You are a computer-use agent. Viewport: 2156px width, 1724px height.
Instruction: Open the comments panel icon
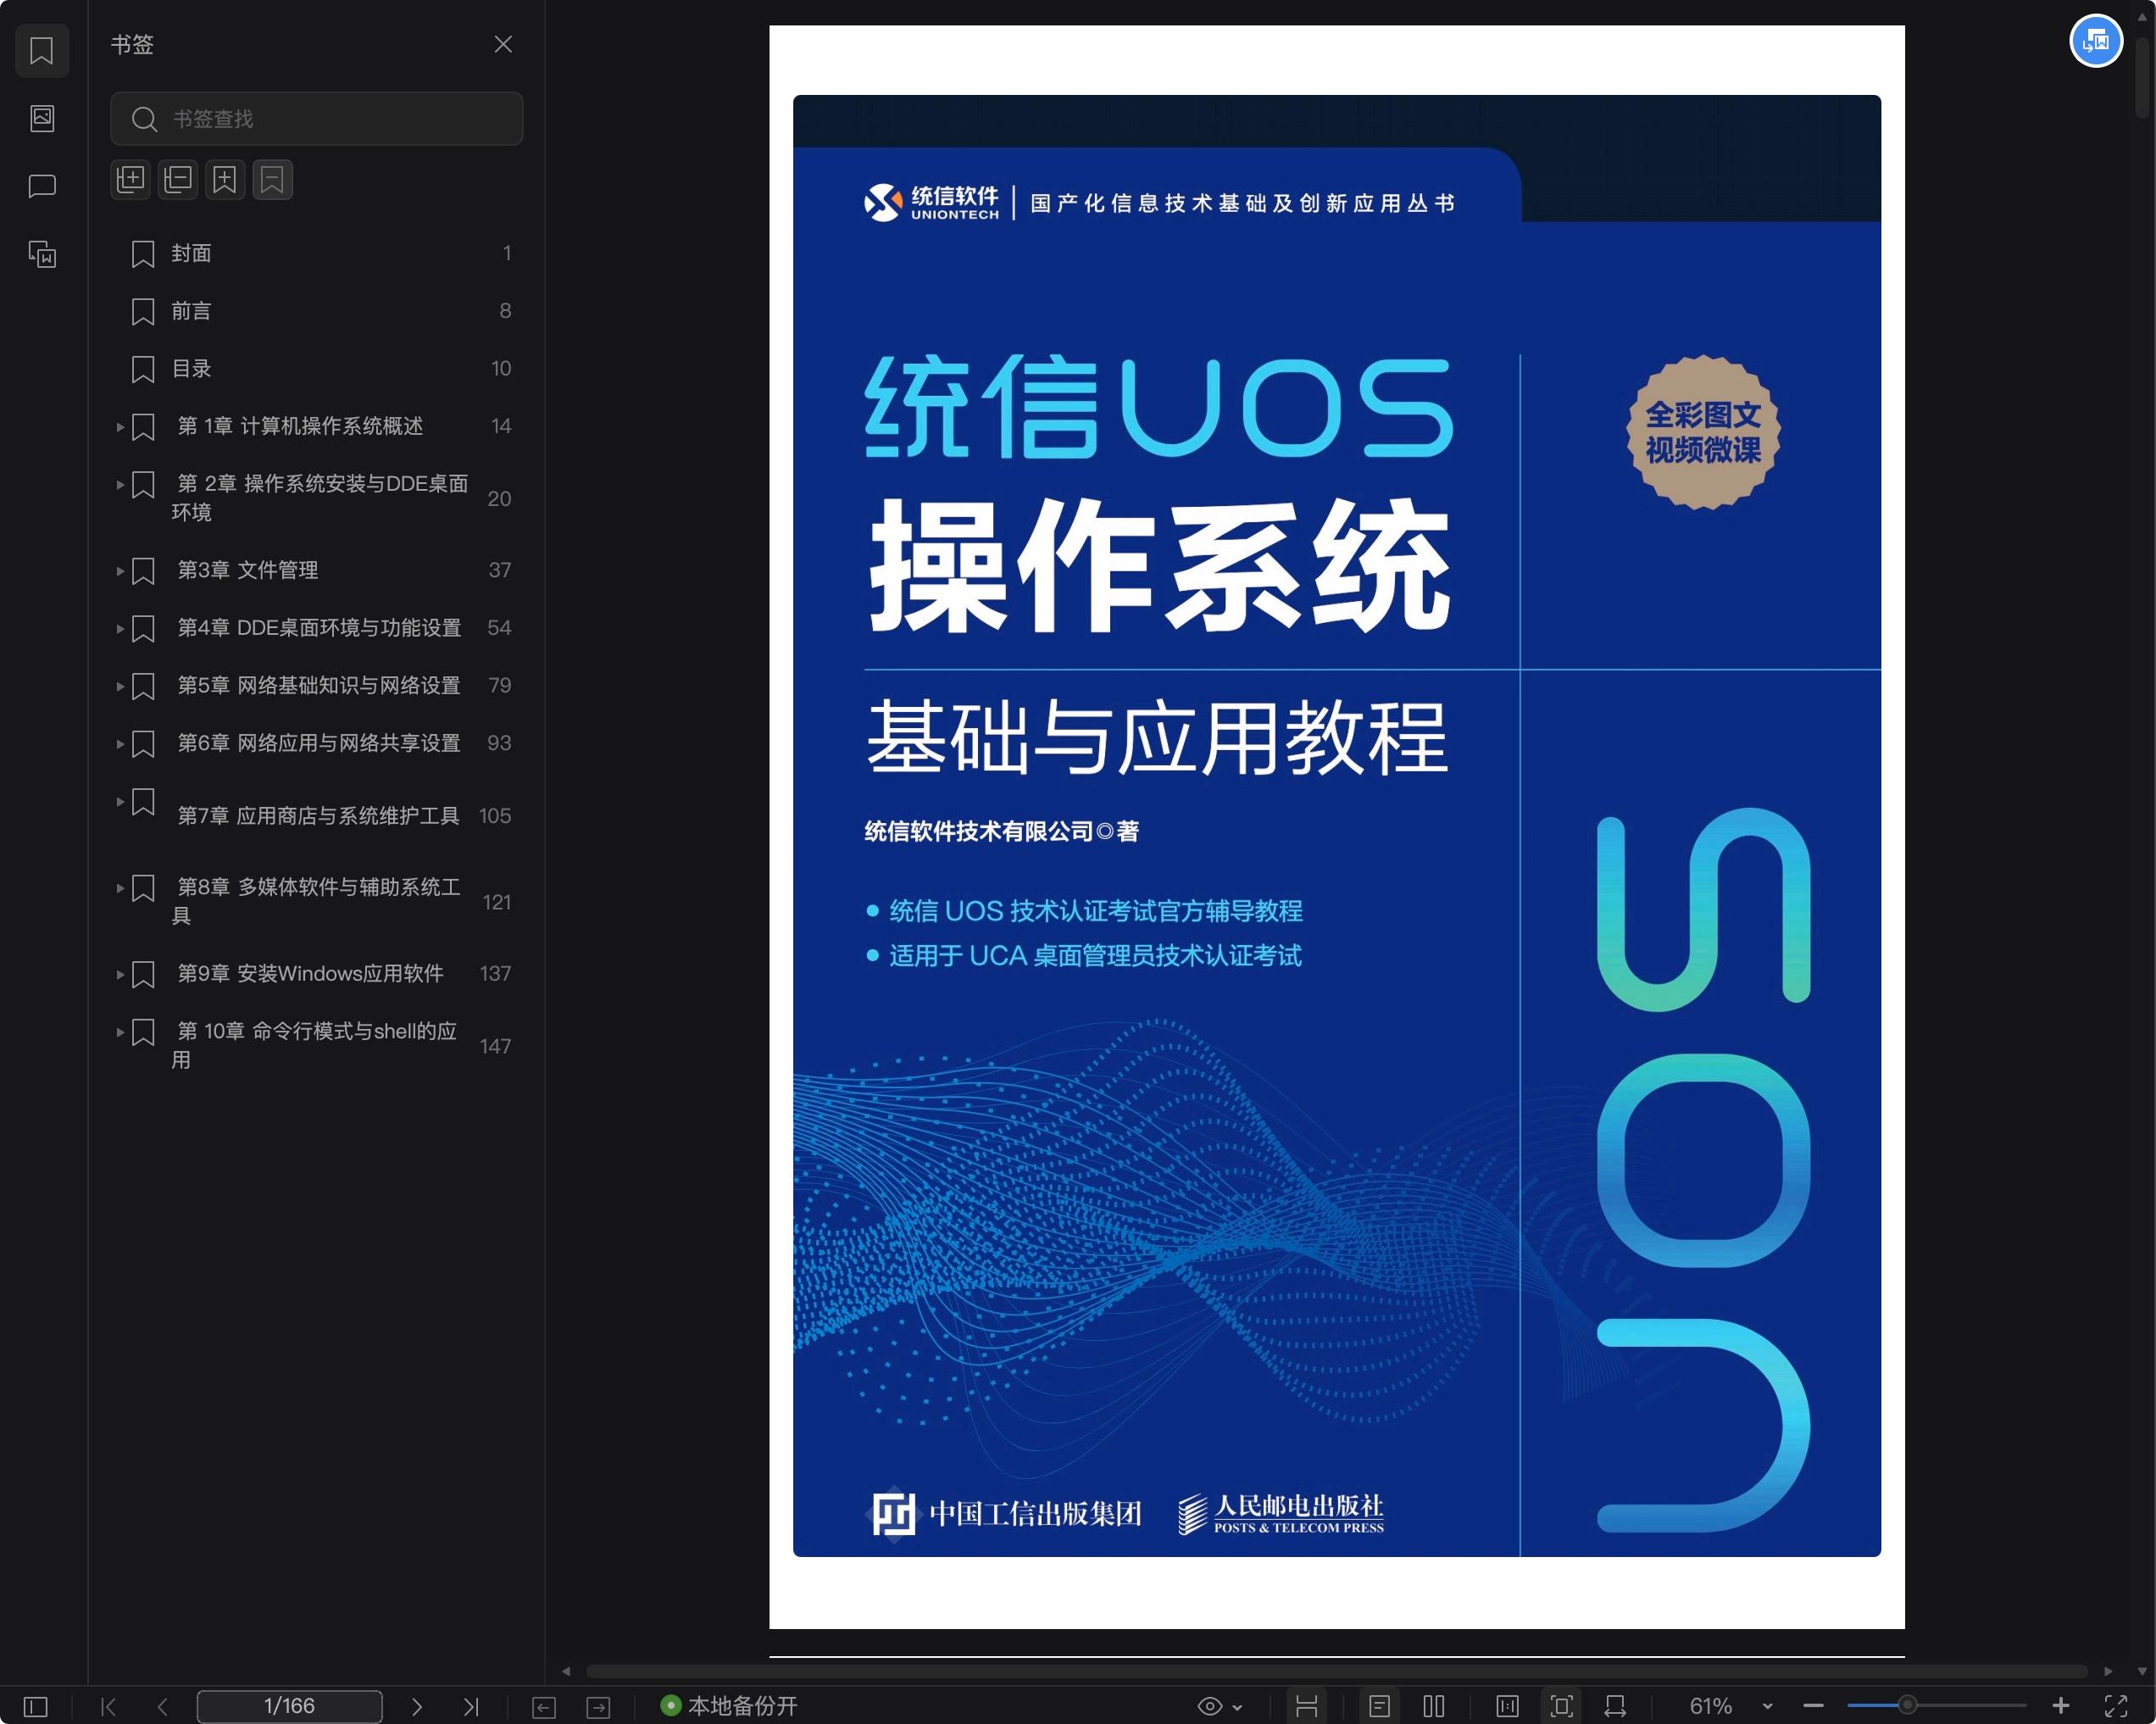[42, 186]
